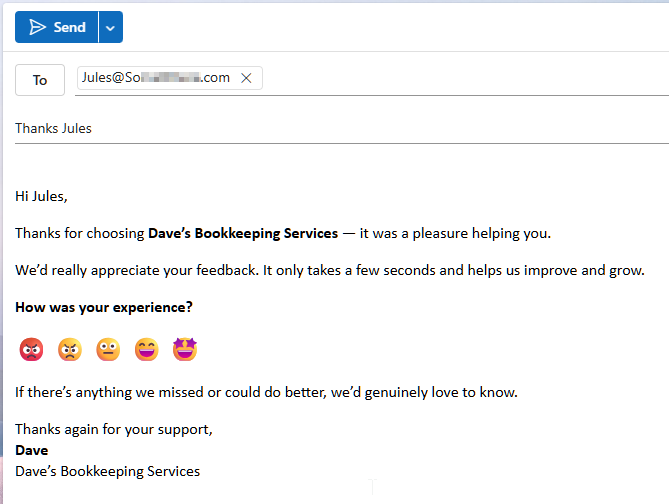Click the line If there's anything we missed
Image resolution: width=669 pixels, height=504 pixels.
pyautogui.click(x=266, y=392)
